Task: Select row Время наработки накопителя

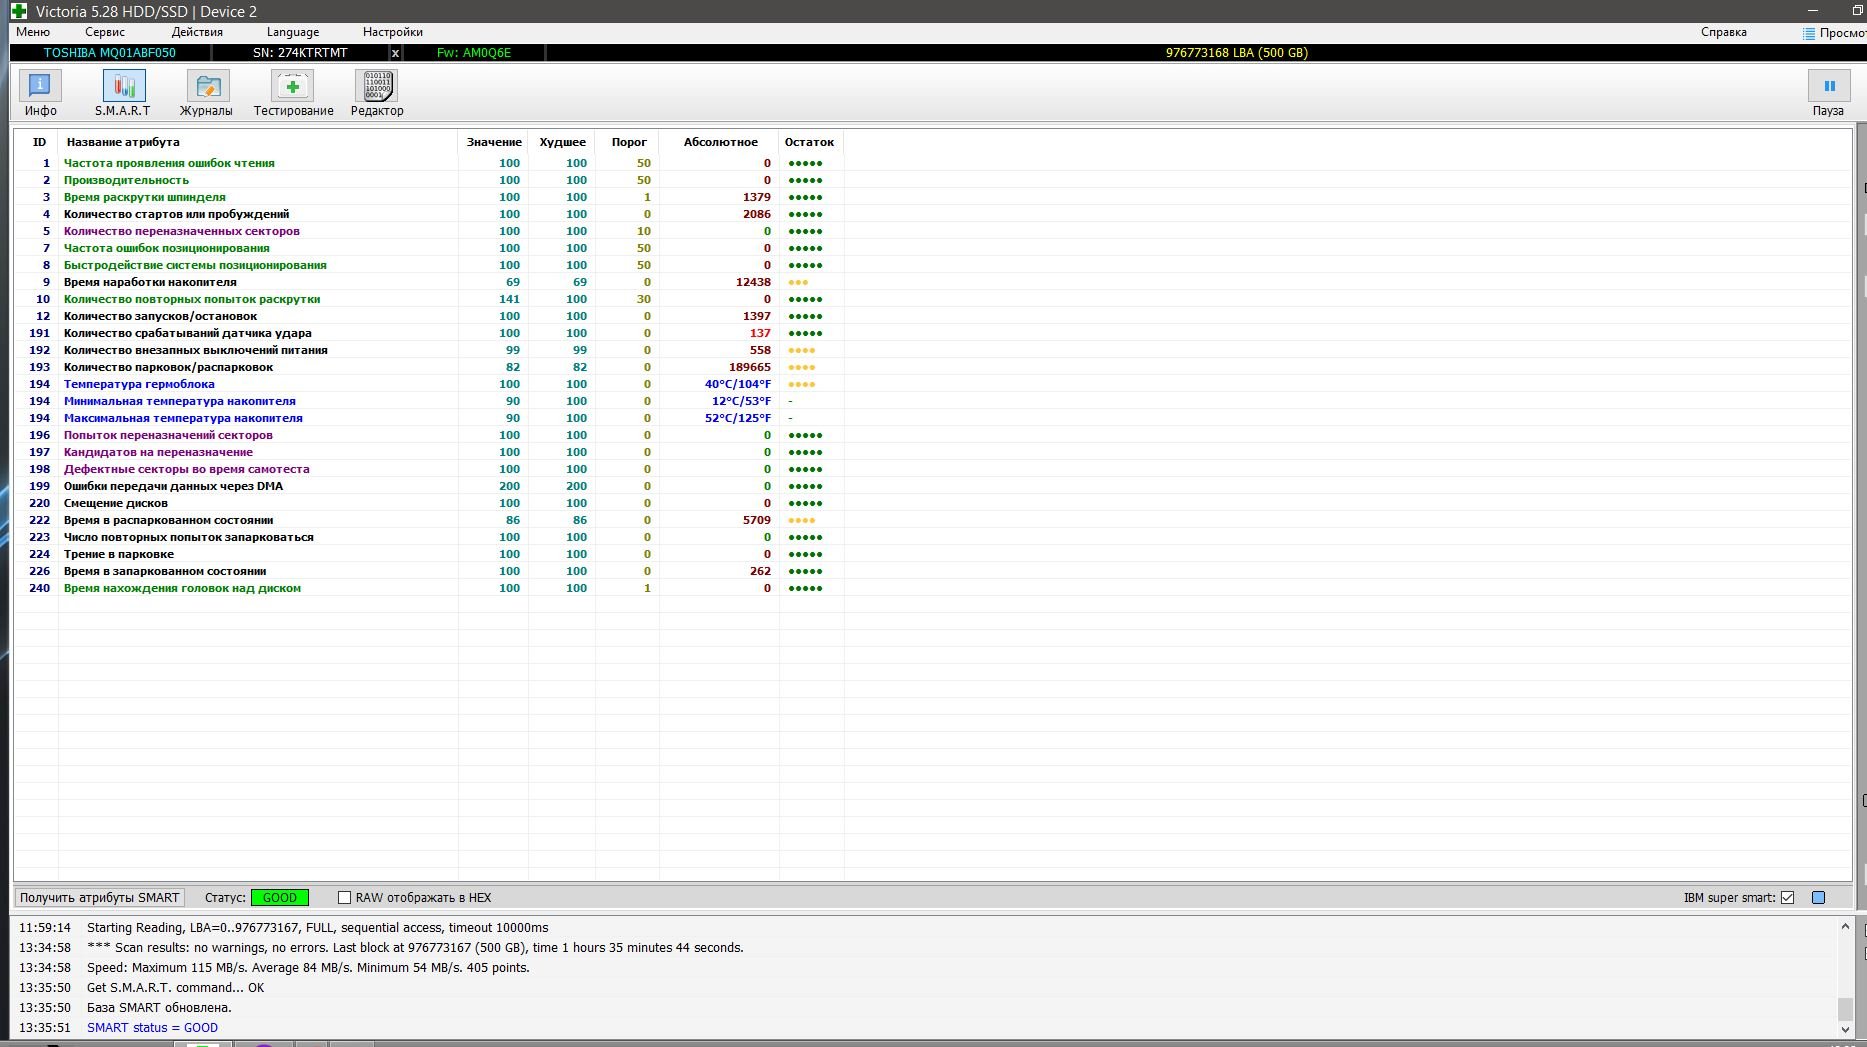Action: pos(430,282)
